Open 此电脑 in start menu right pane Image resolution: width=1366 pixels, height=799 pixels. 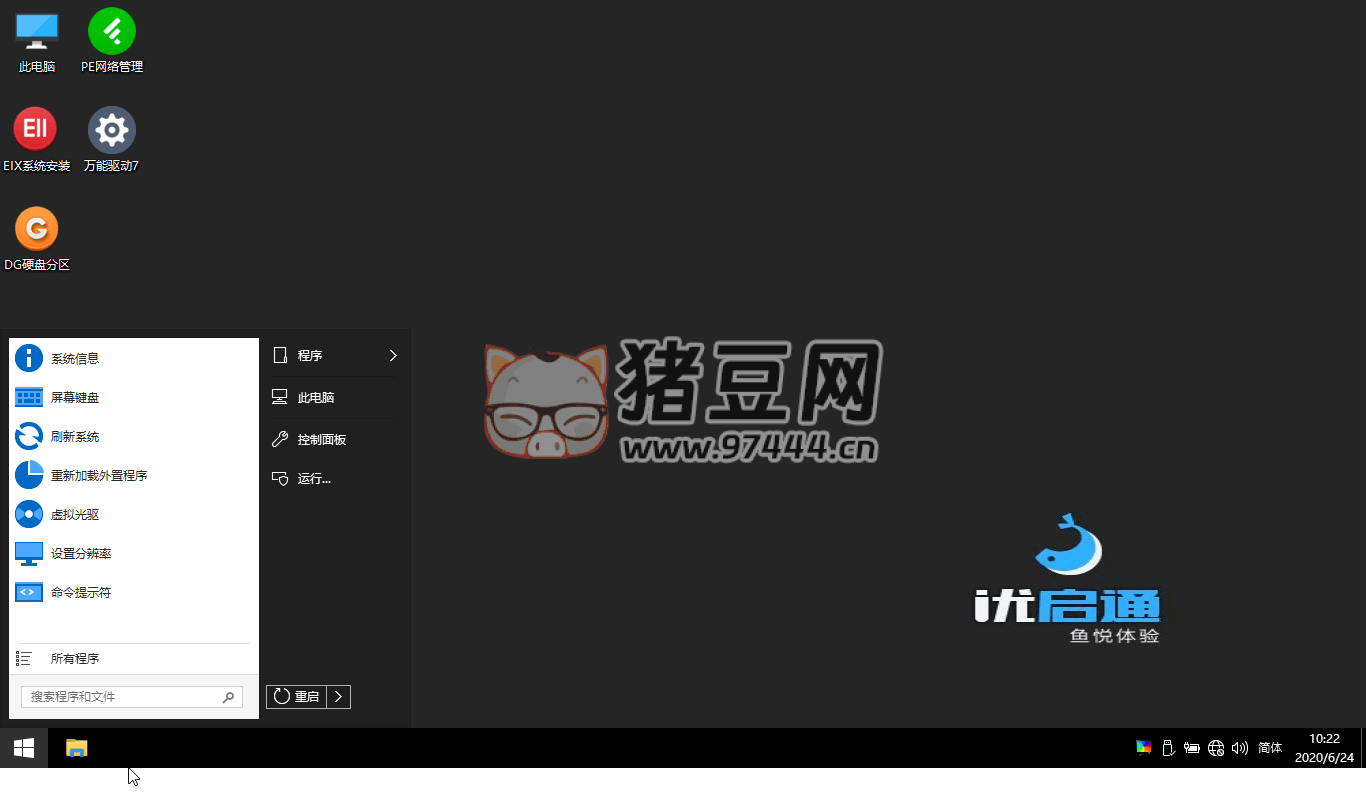(335, 397)
